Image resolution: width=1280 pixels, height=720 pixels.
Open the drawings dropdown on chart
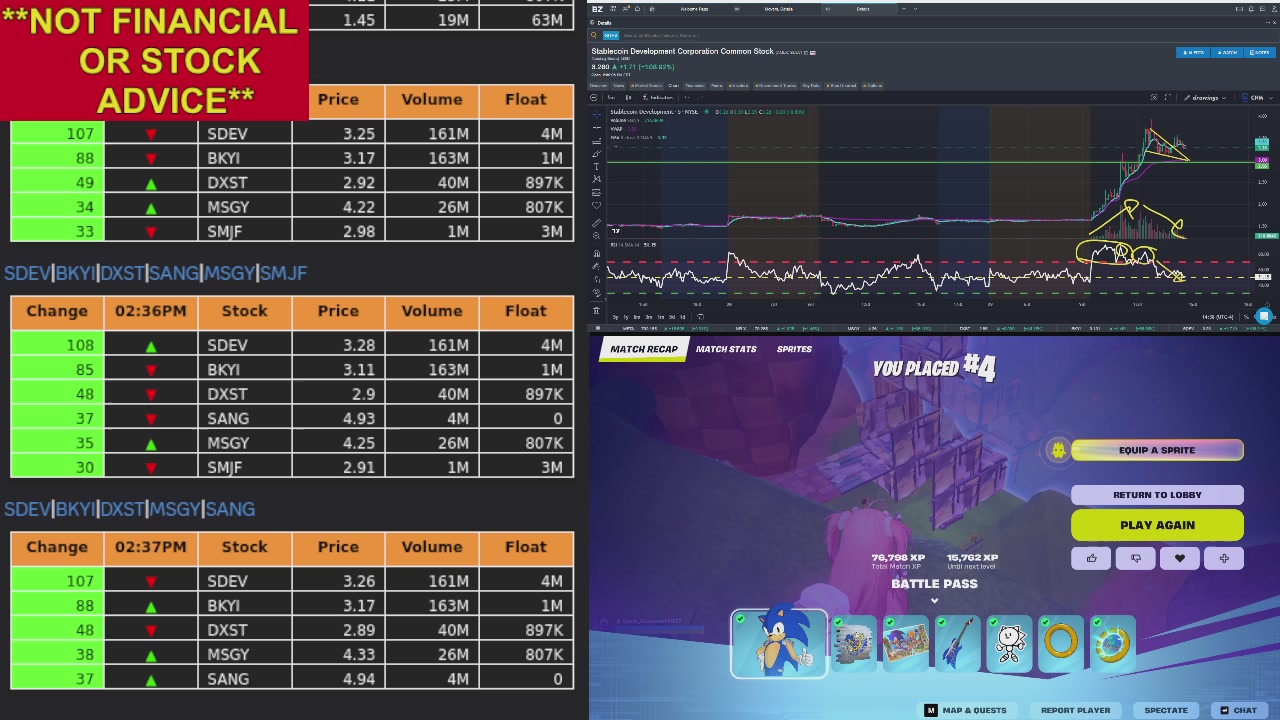point(1205,98)
